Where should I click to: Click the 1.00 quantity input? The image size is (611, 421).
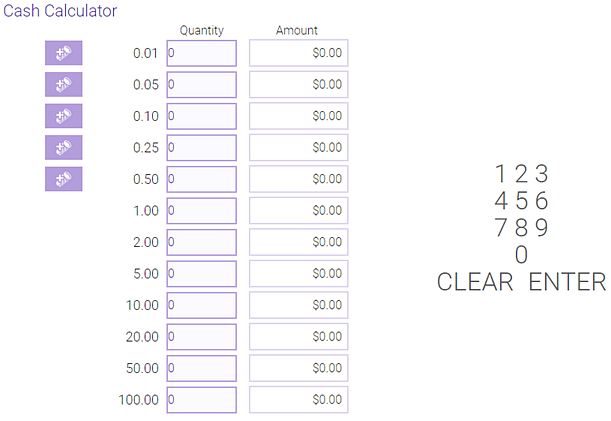[x=201, y=211]
